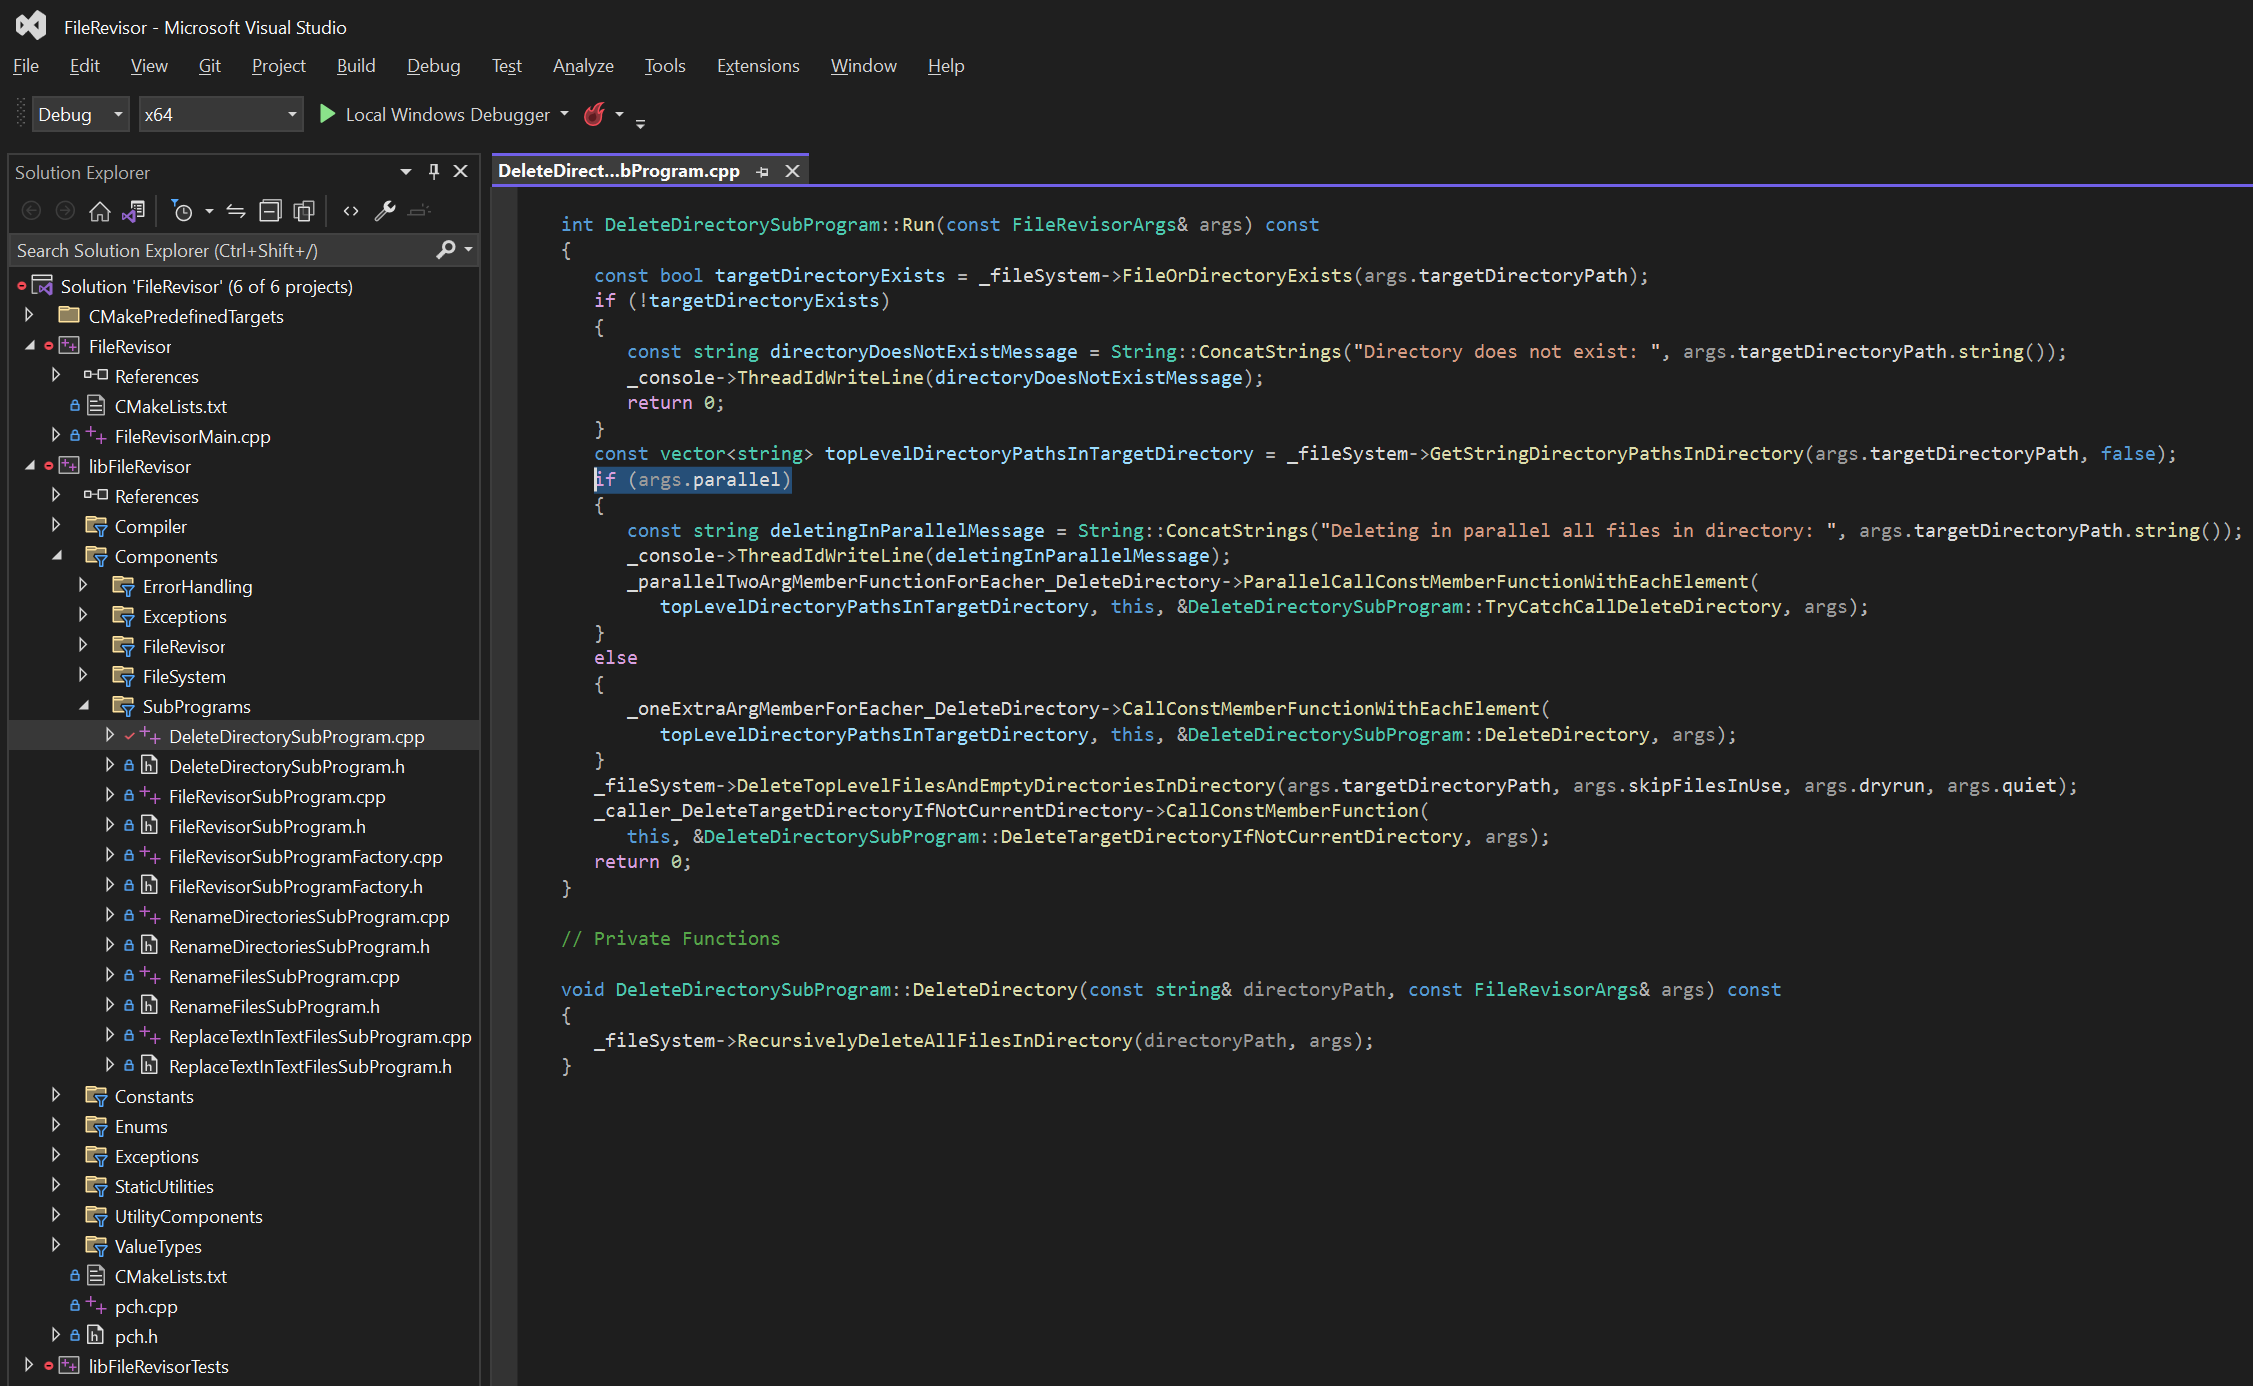This screenshot has width=2253, height=1386.
Task: Open the Project menu
Action: [279, 66]
